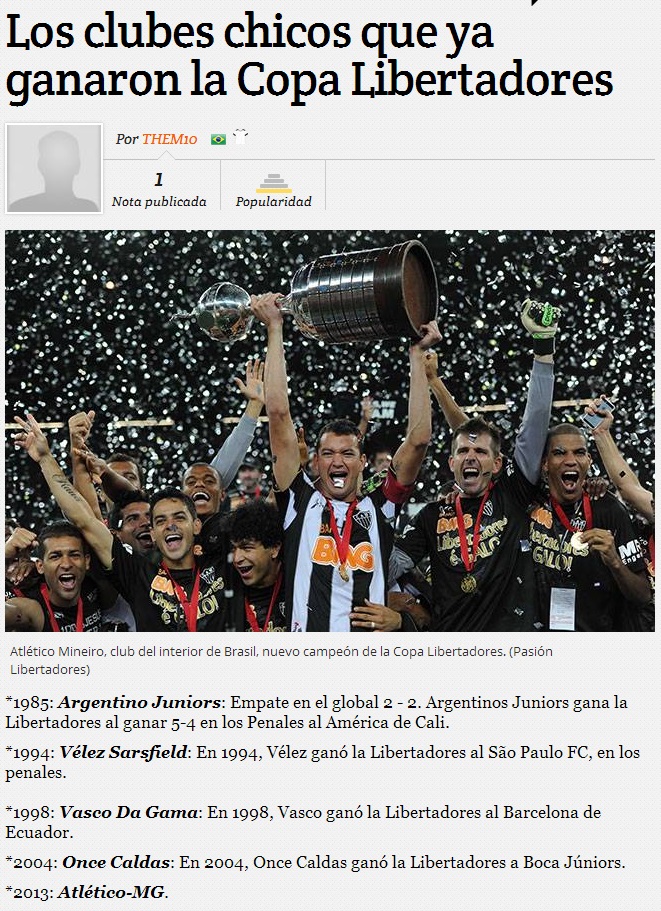
Task: Click the photo caption mentioning Pasión Libertadores
Action: (281, 660)
